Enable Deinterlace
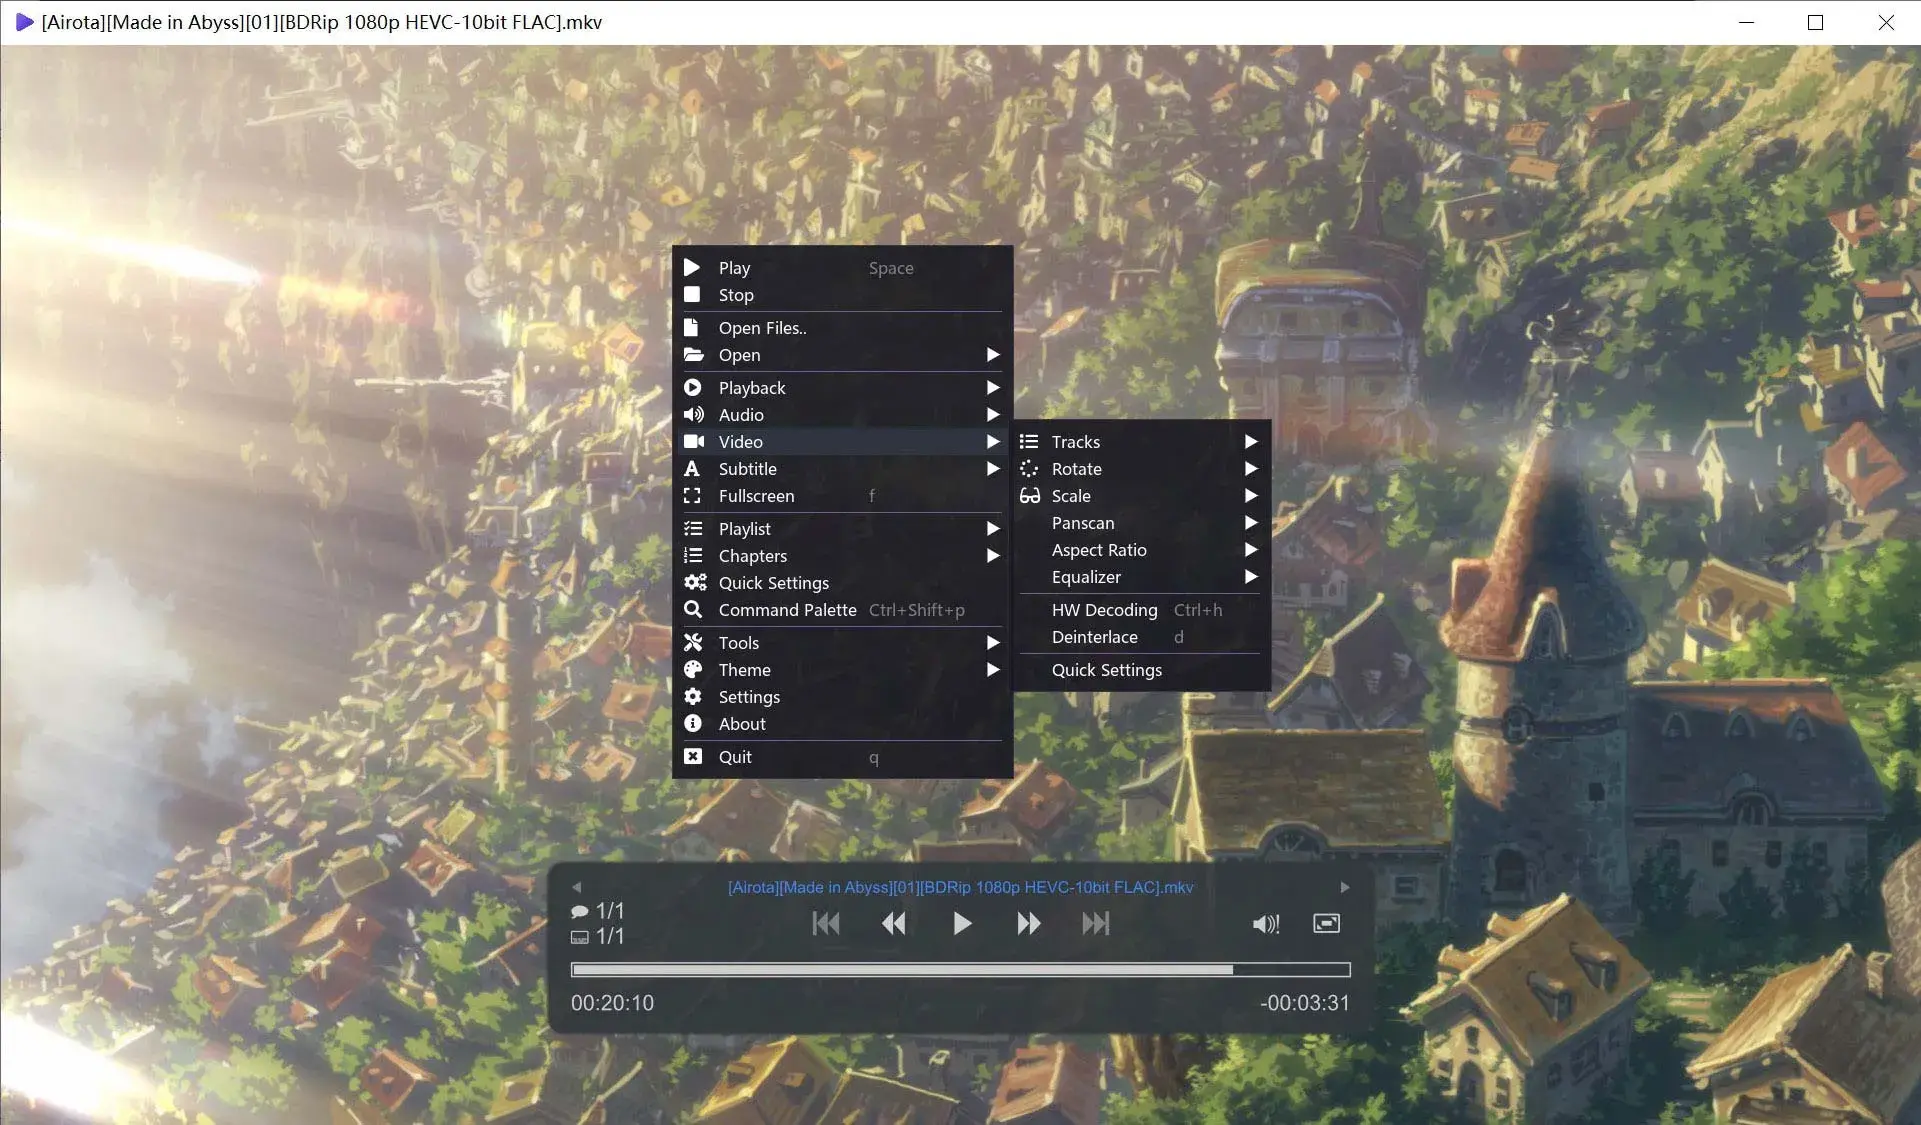 pos(1095,637)
